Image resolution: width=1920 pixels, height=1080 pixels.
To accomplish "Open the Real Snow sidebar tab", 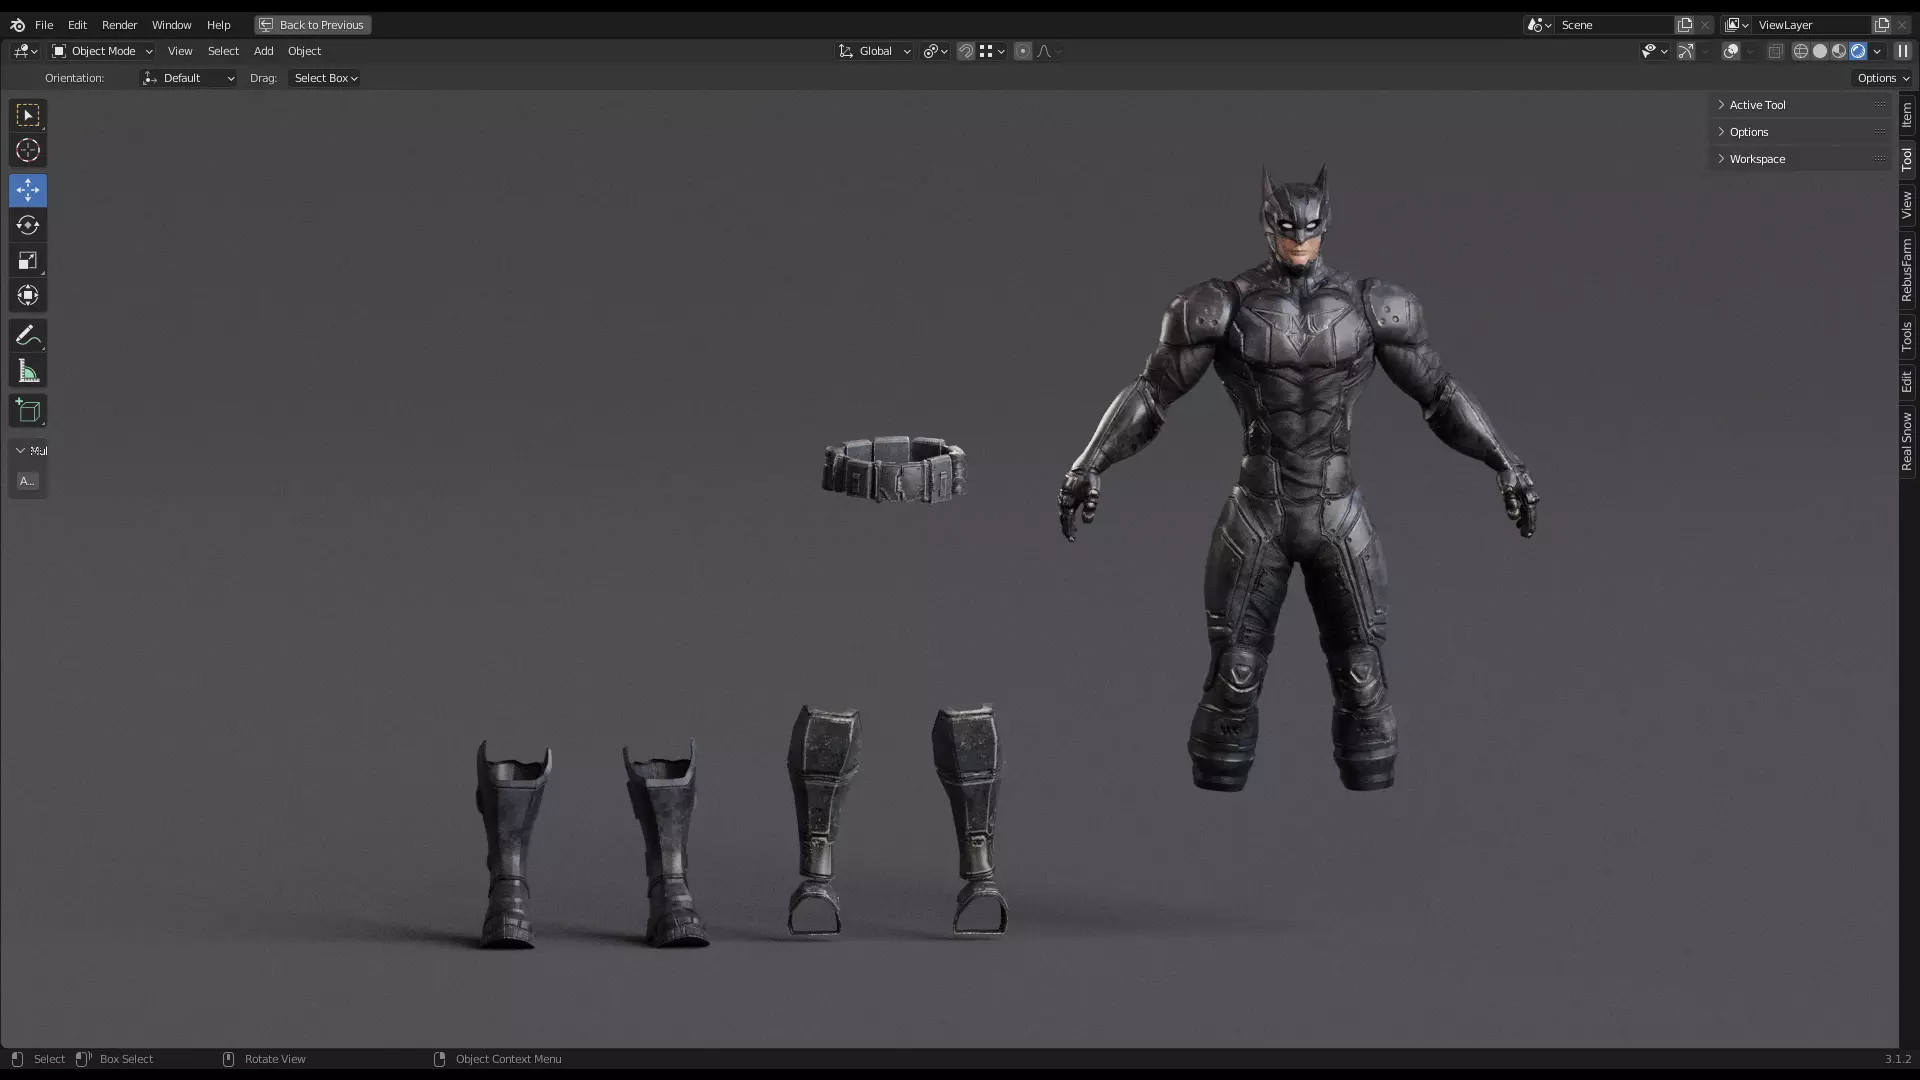I will click(x=1907, y=441).
